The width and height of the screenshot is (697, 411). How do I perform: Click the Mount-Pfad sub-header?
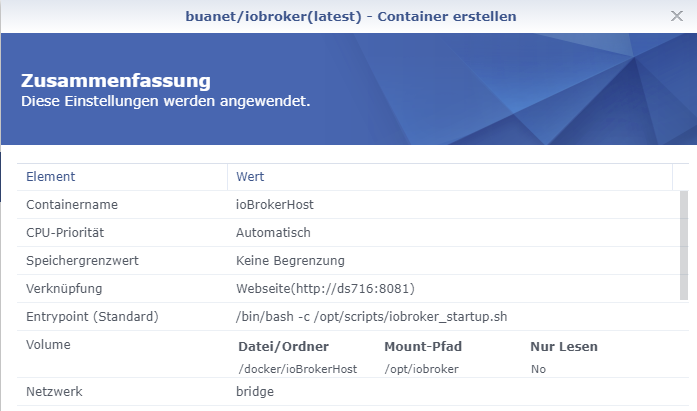point(423,347)
